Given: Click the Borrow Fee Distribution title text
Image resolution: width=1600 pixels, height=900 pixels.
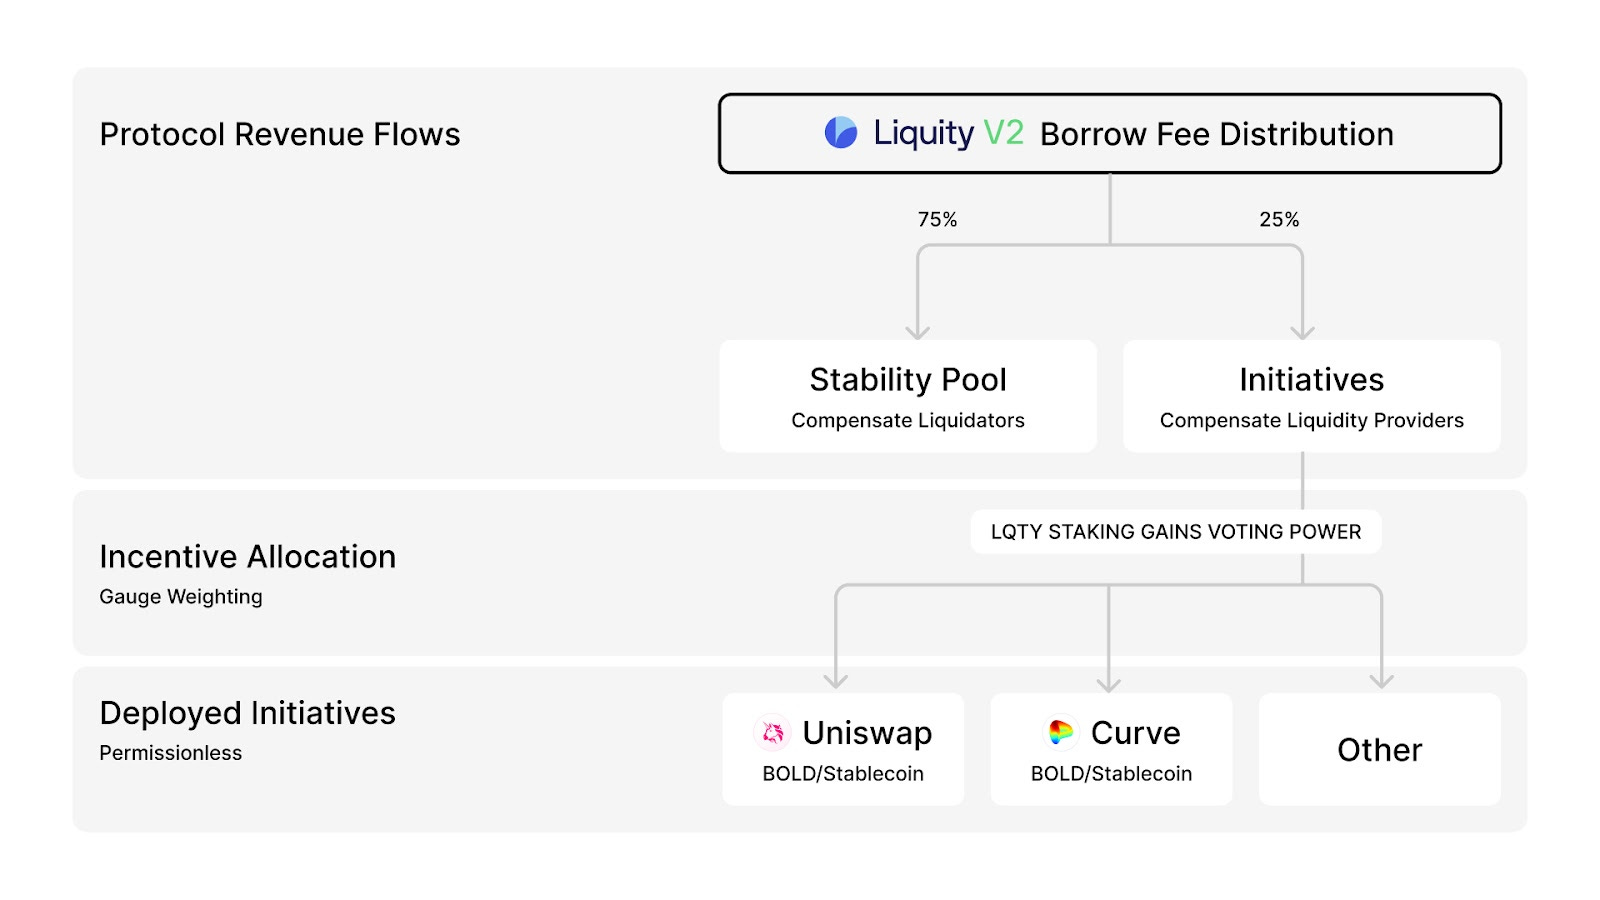Looking at the screenshot, I should pyautogui.click(x=1217, y=134).
